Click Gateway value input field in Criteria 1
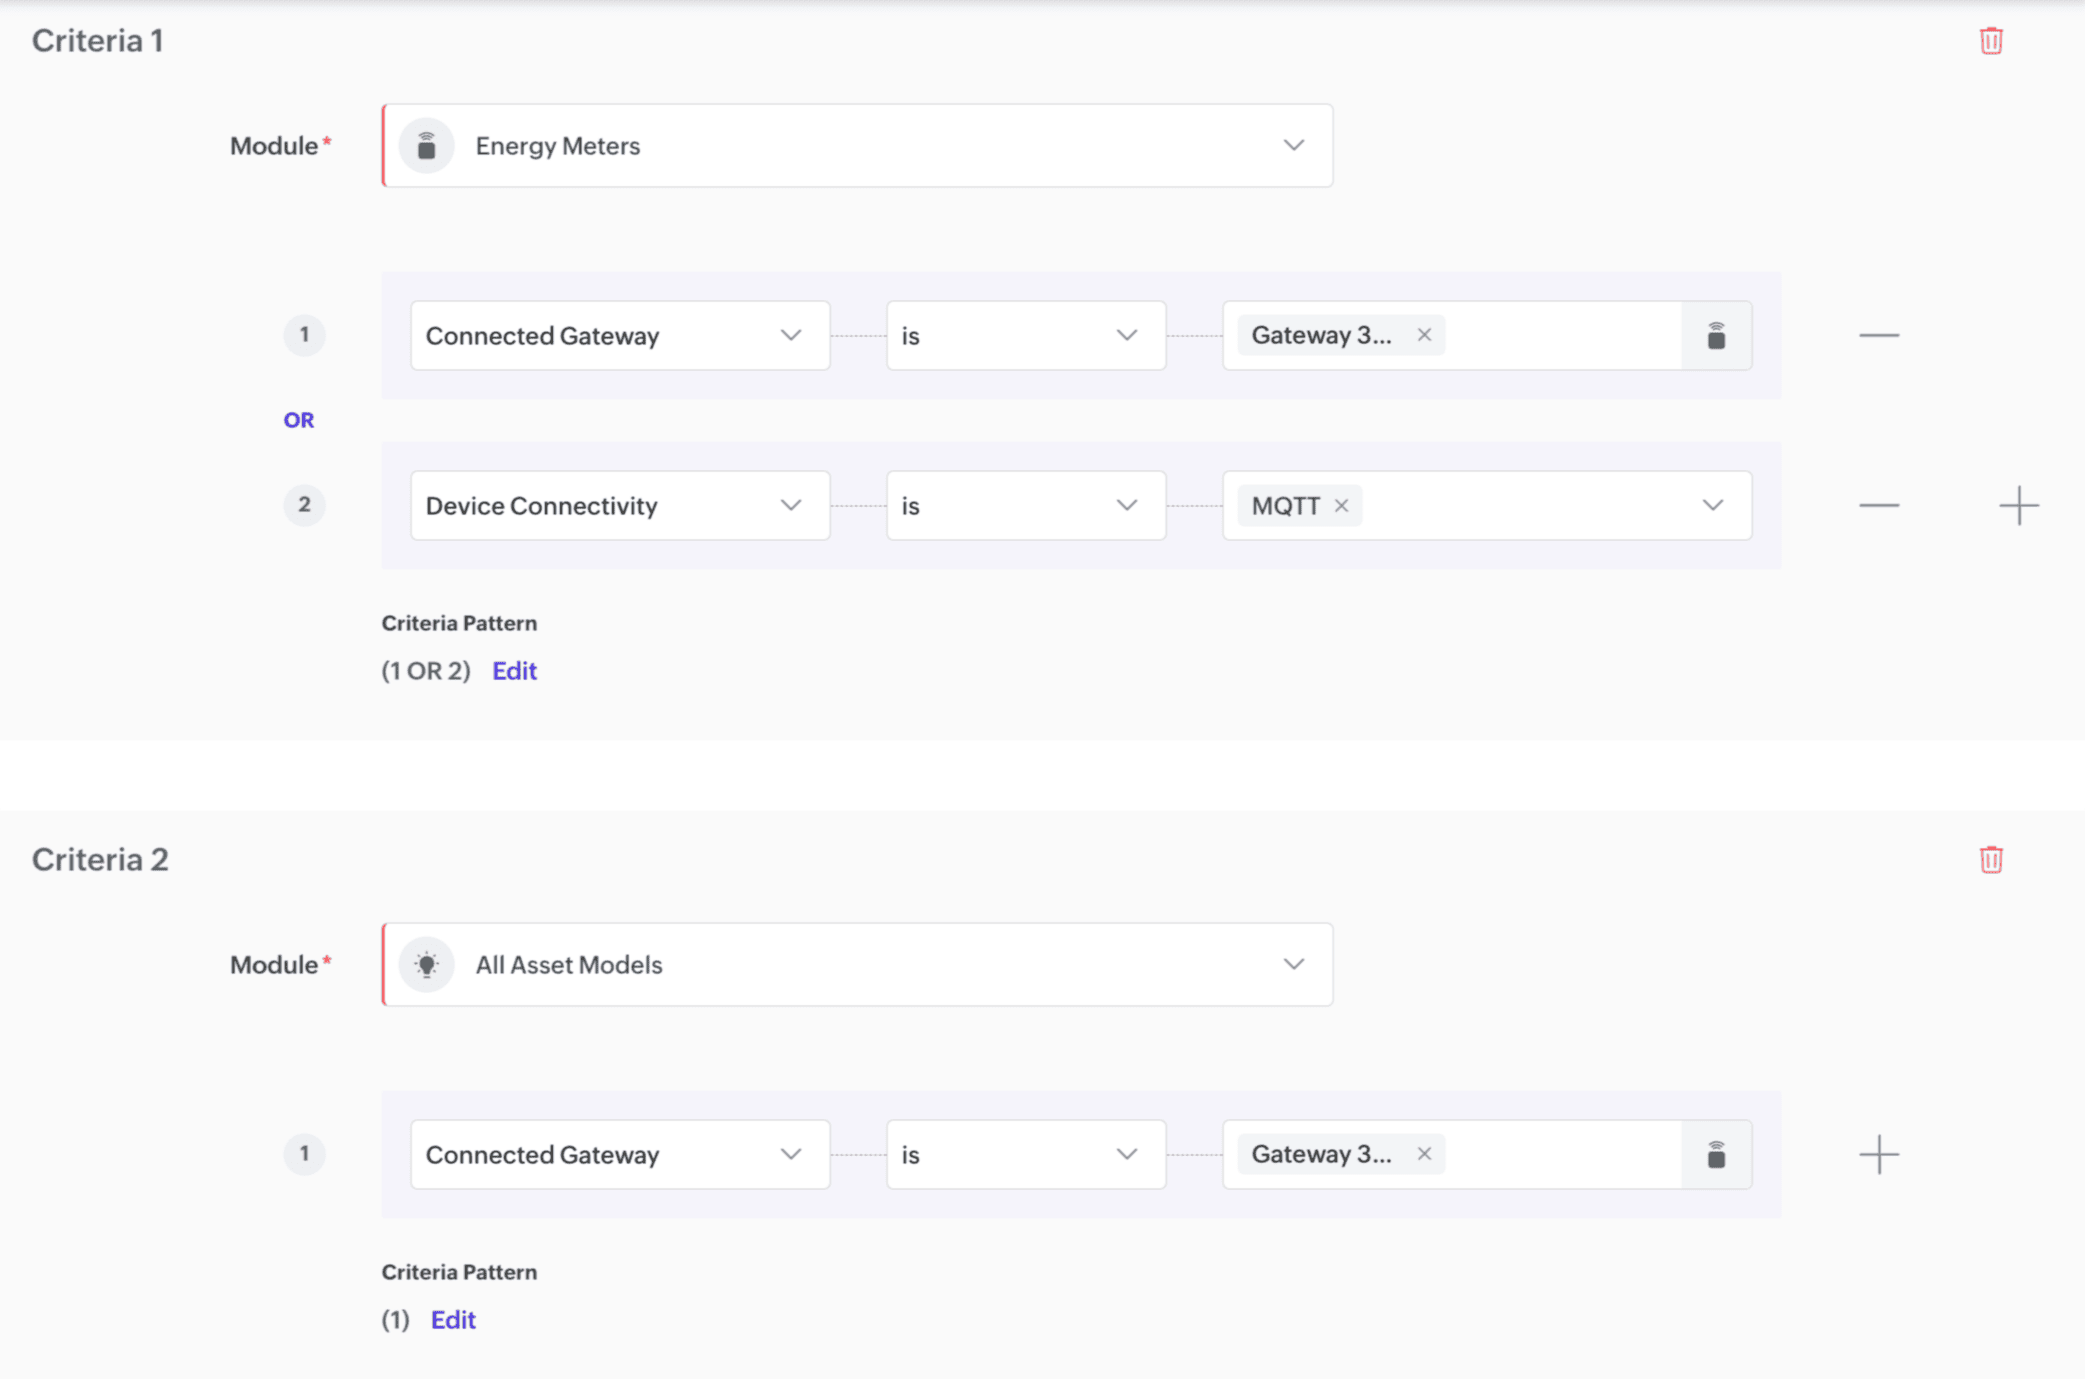The image size is (2085, 1379). (1560, 336)
